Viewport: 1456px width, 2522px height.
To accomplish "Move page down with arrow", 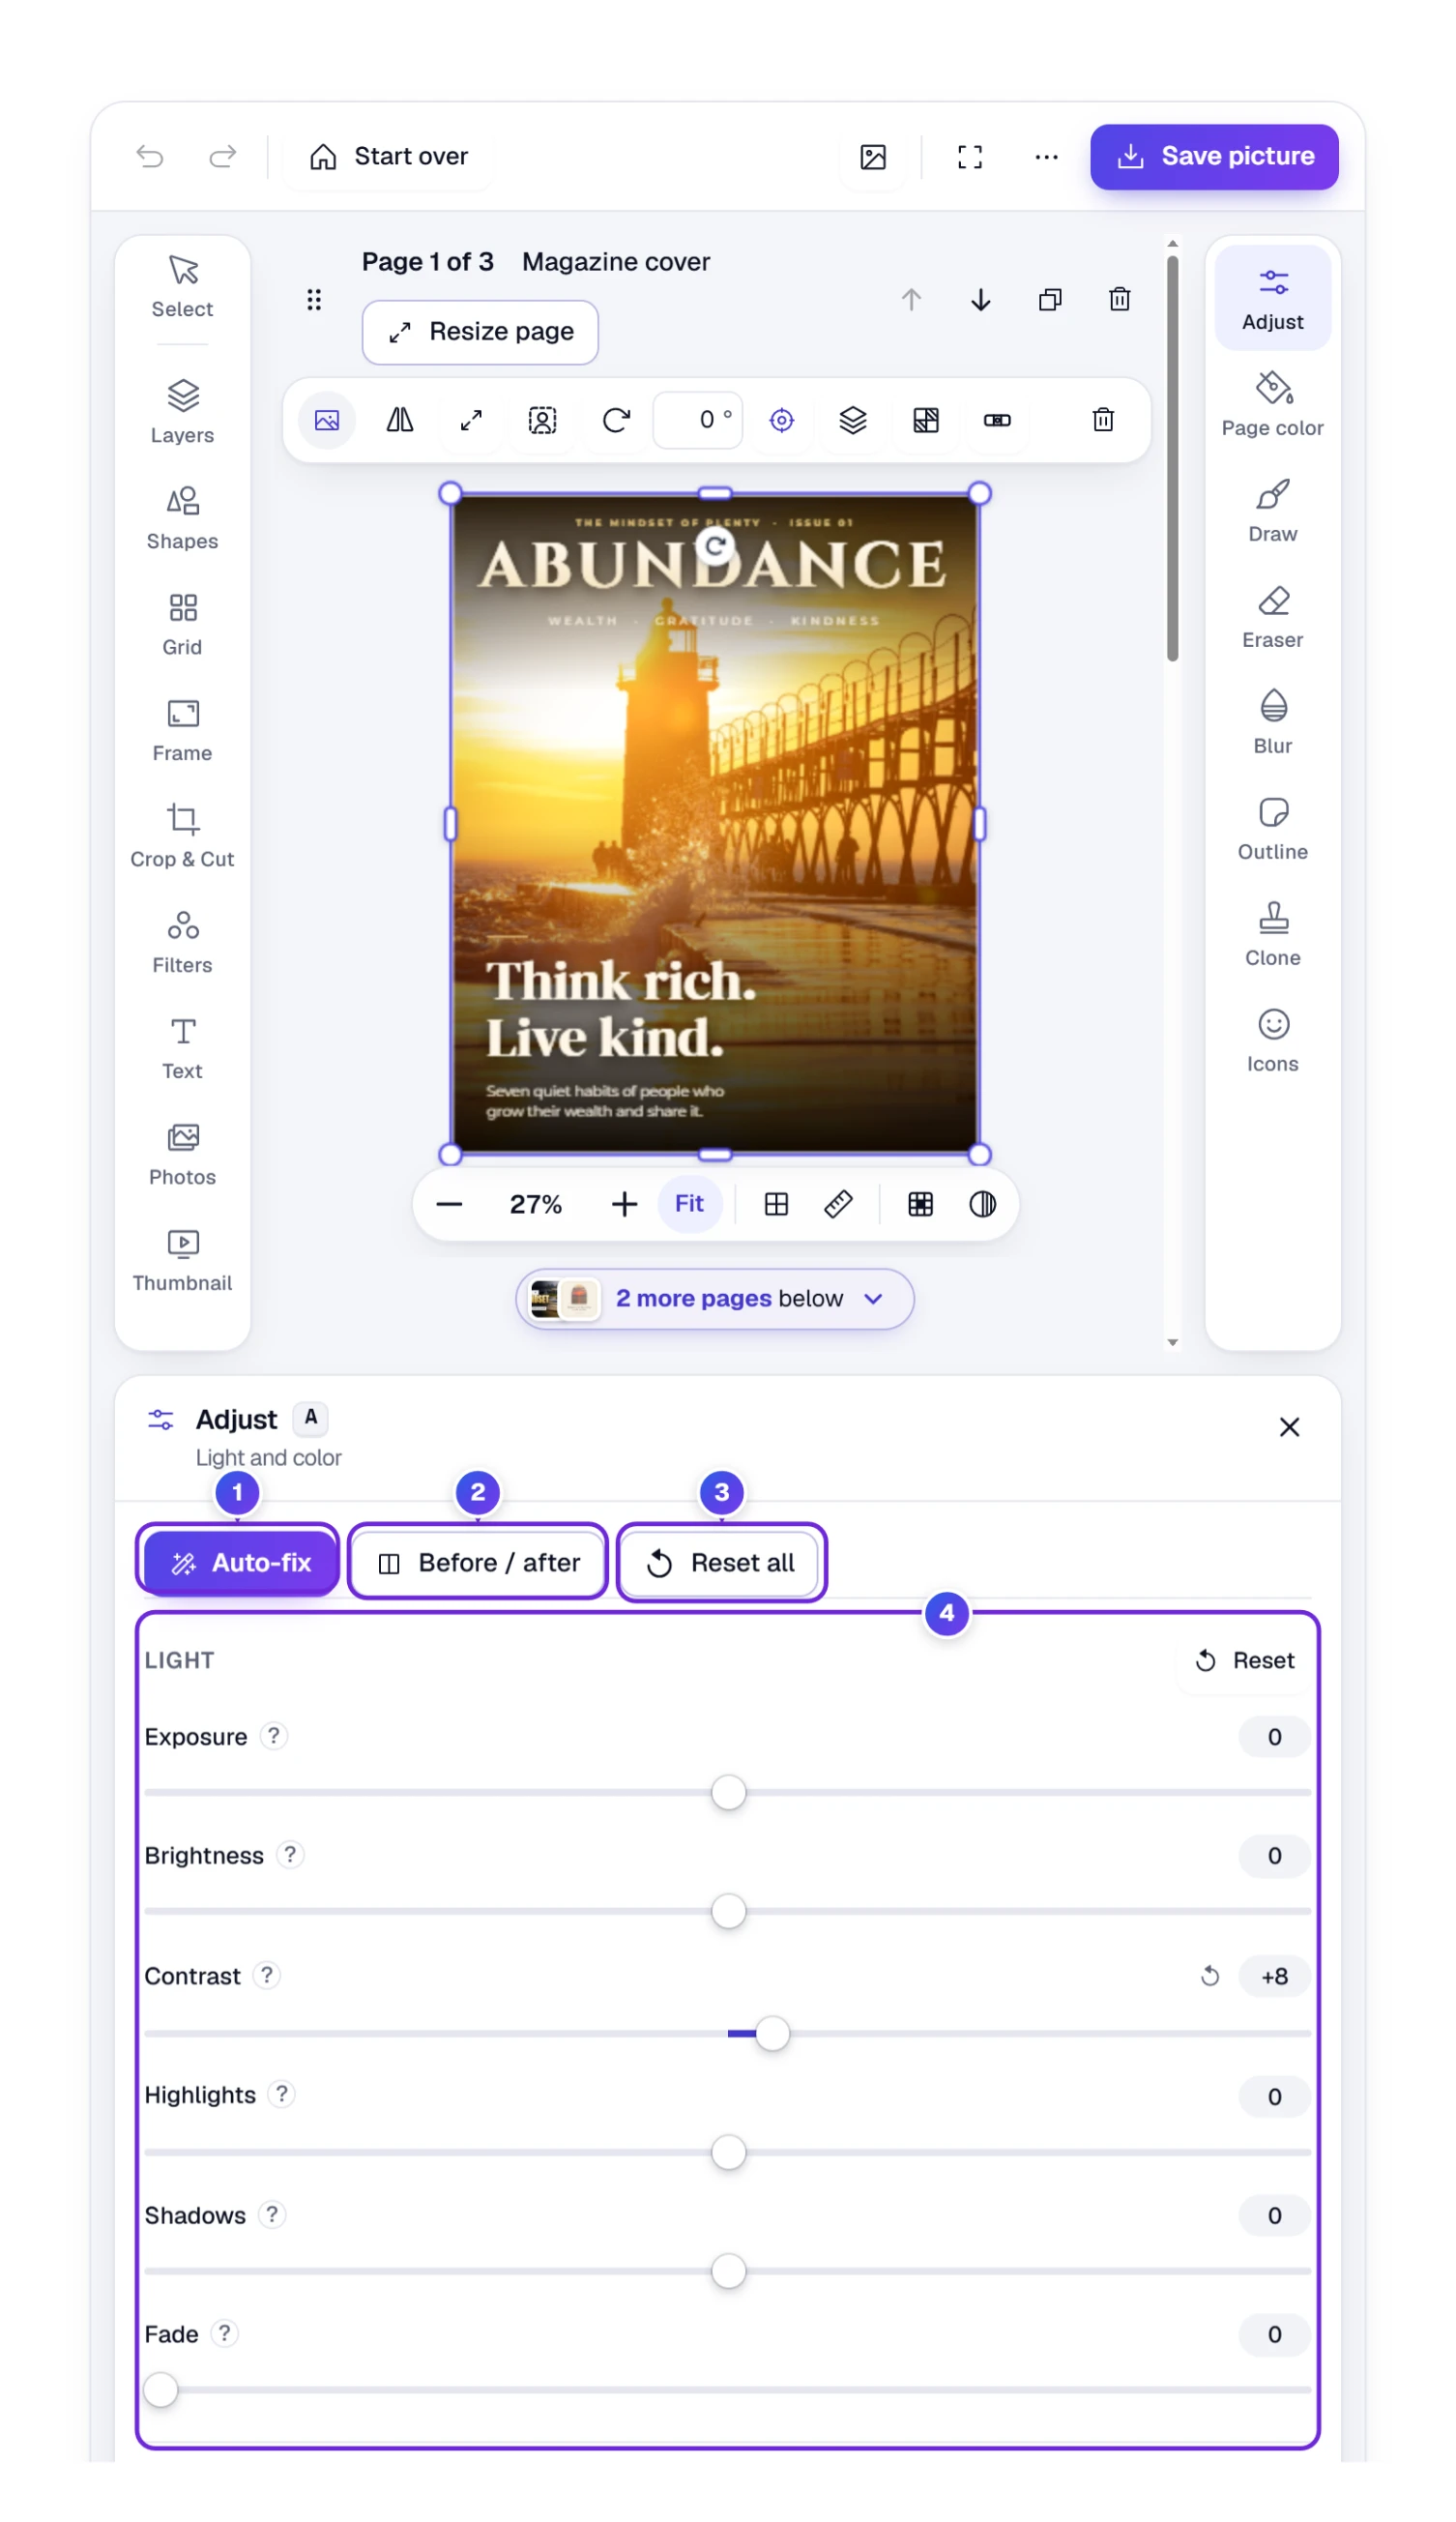I will pyautogui.click(x=980, y=299).
